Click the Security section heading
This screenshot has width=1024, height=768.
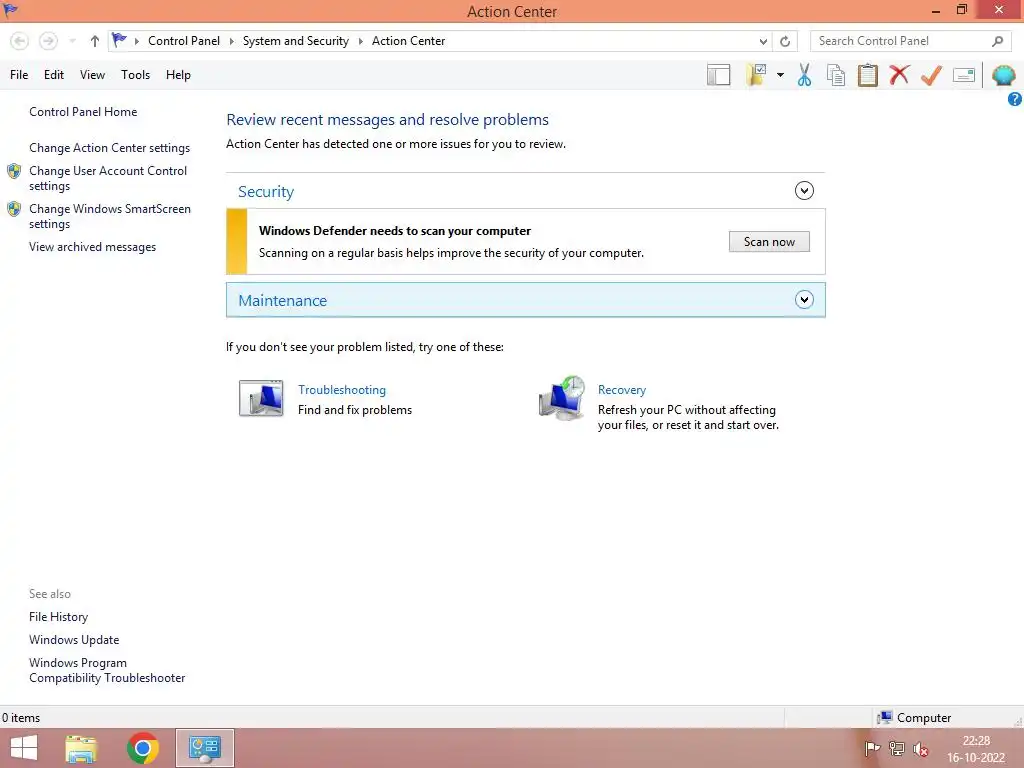click(x=266, y=191)
